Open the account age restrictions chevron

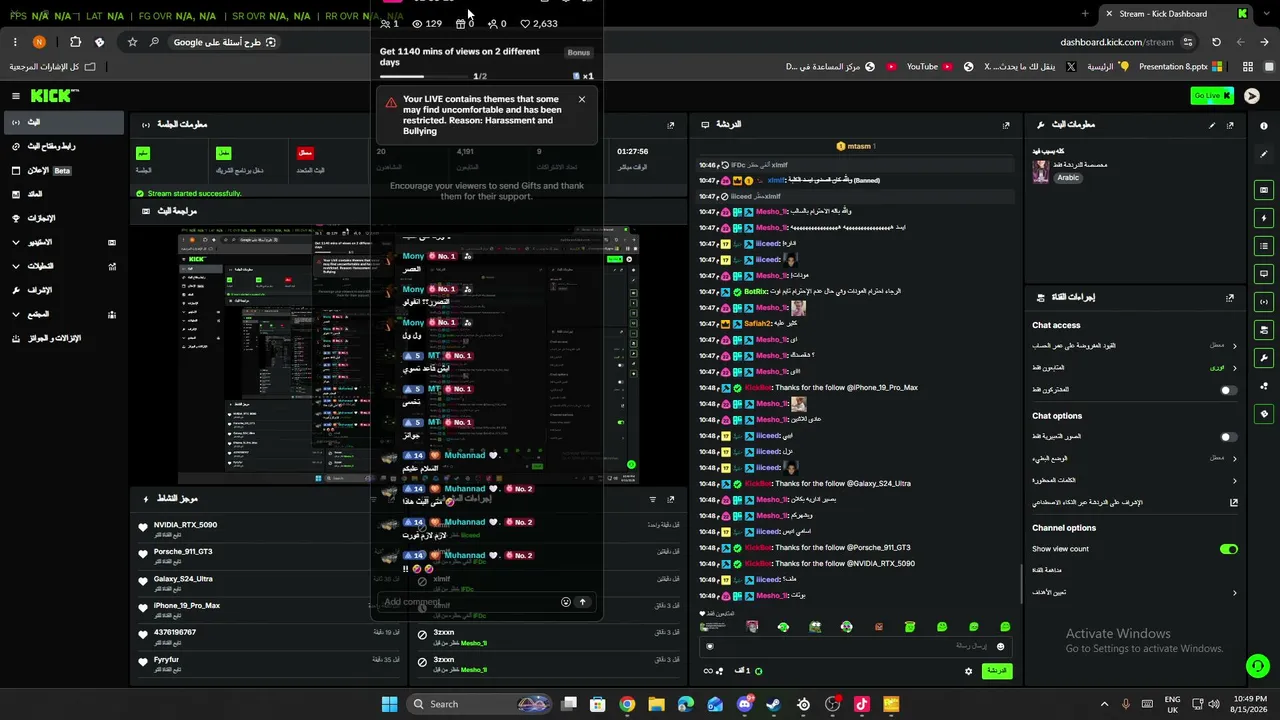coord(1235,346)
